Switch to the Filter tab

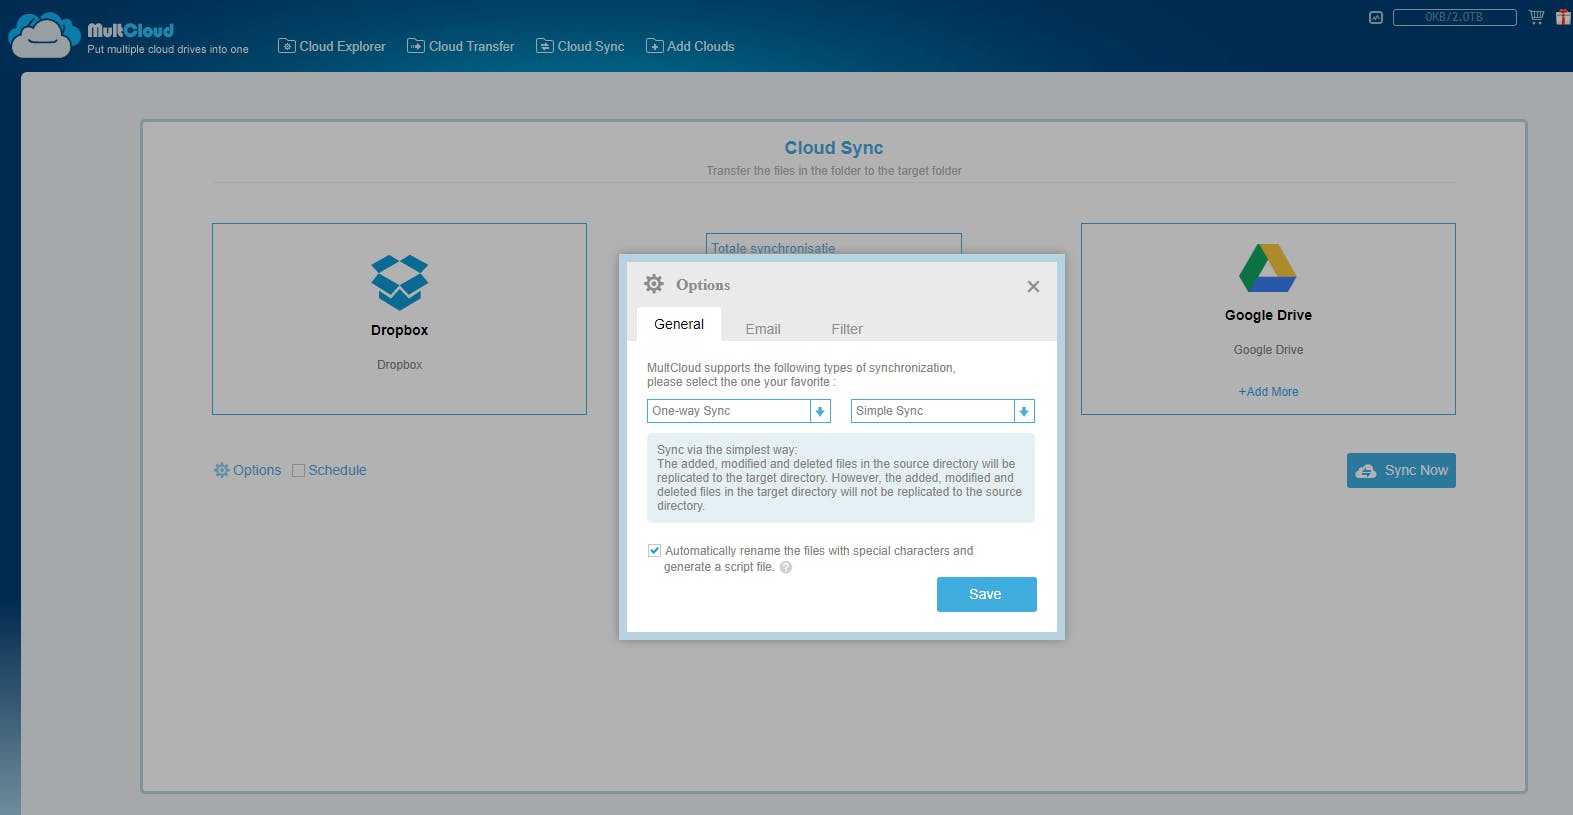pos(847,329)
